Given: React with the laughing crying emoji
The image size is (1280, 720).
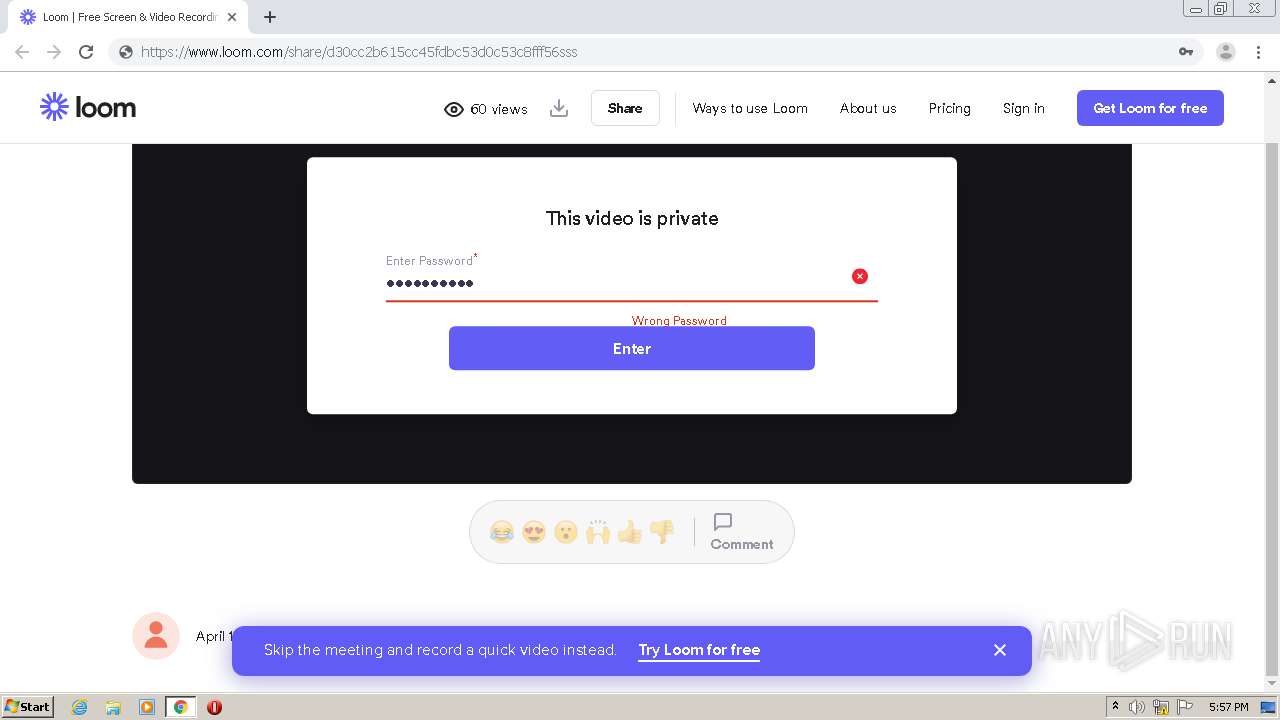Looking at the screenshot, I should [502, 532].
